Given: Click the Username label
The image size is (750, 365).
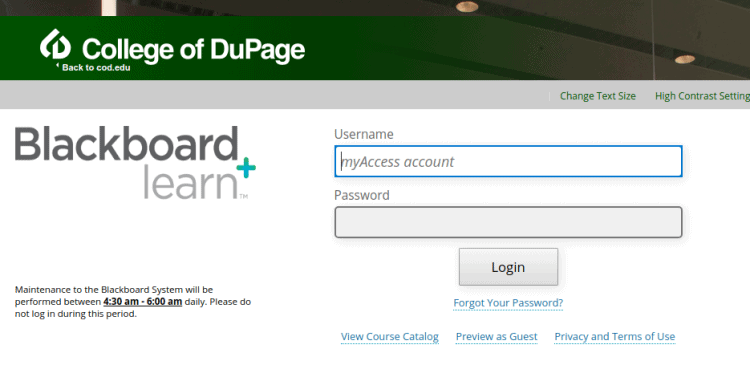Looking at the screenshot, I should (x=364, y=134).
